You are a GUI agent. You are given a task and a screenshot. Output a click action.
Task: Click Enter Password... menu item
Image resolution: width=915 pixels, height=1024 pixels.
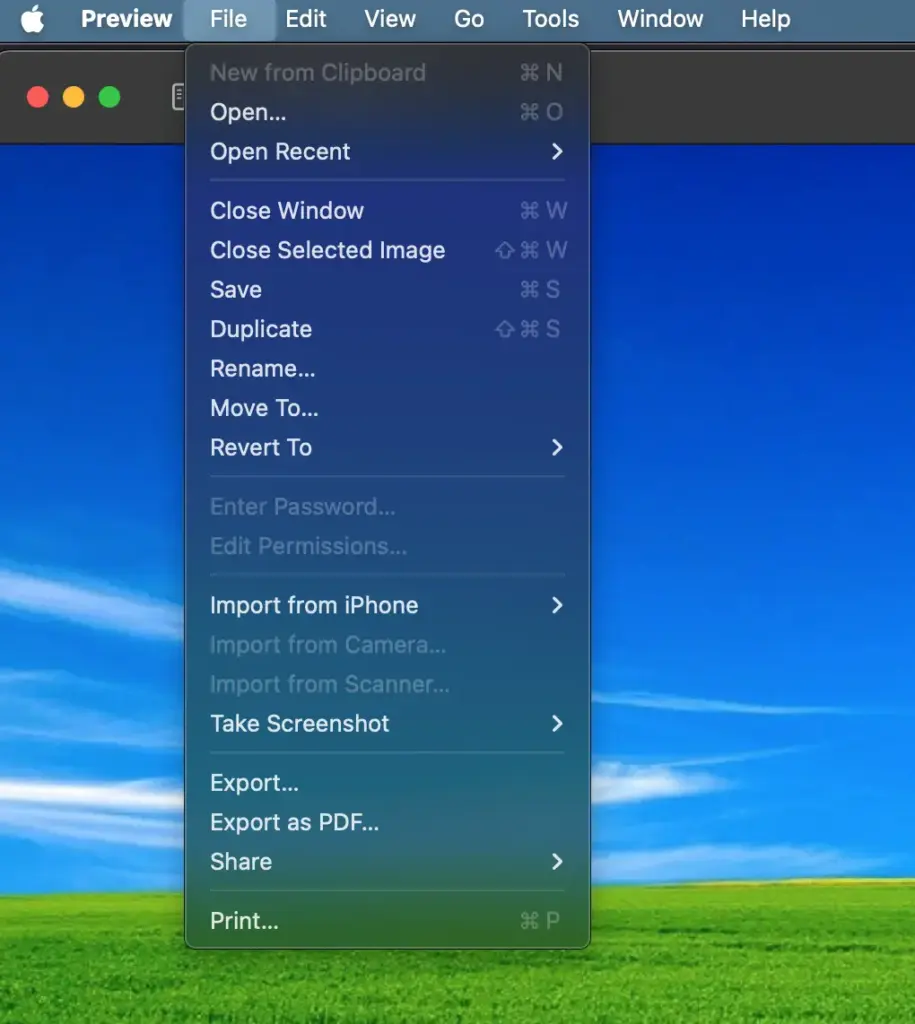coord(387,507)
